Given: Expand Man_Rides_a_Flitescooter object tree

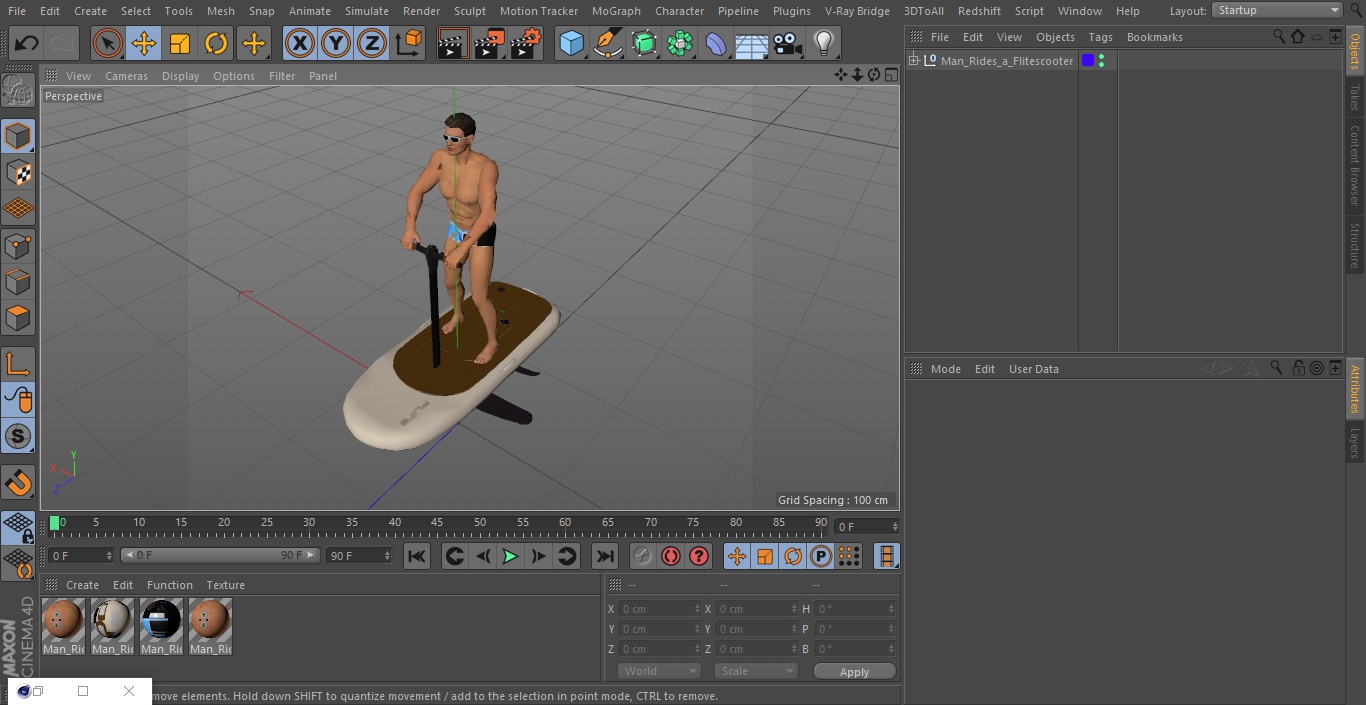Looking at the screenshot, I should pyautogui.click(x=913, y=61).
